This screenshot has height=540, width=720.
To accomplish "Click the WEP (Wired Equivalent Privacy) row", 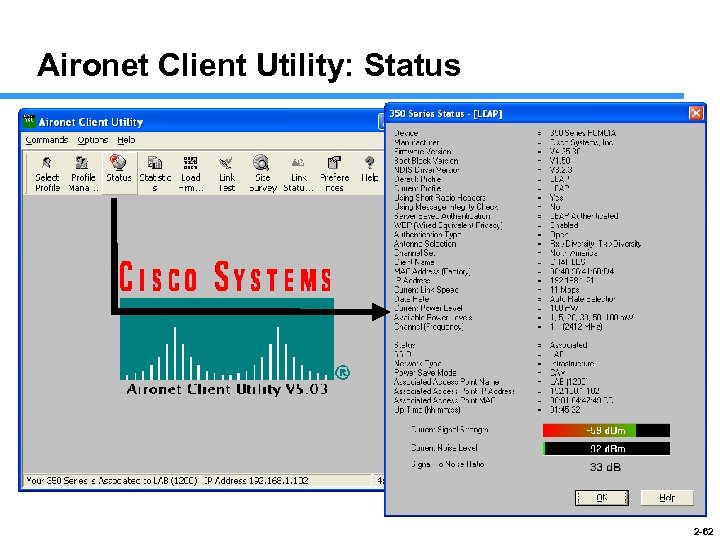I will [x=486, y=225].
